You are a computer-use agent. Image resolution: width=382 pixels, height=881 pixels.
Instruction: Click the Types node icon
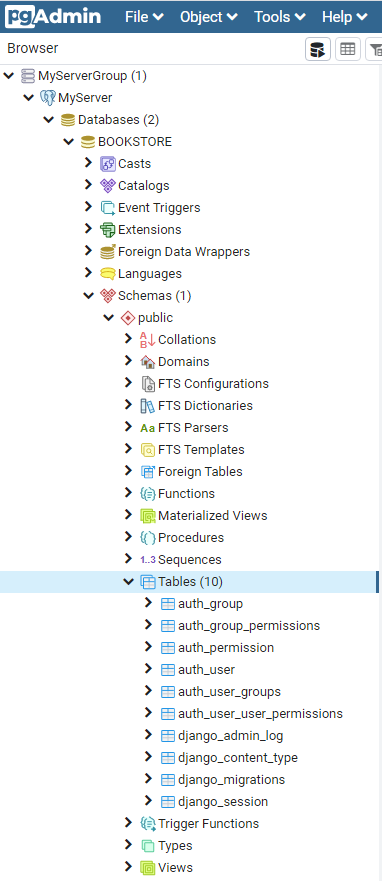coord(148,846)
